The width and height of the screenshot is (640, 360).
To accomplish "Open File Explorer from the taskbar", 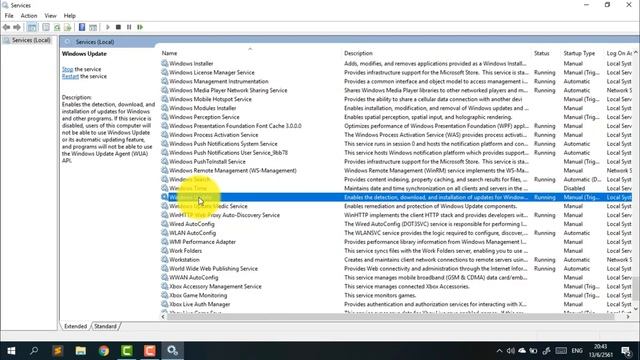I will point(80,351).
